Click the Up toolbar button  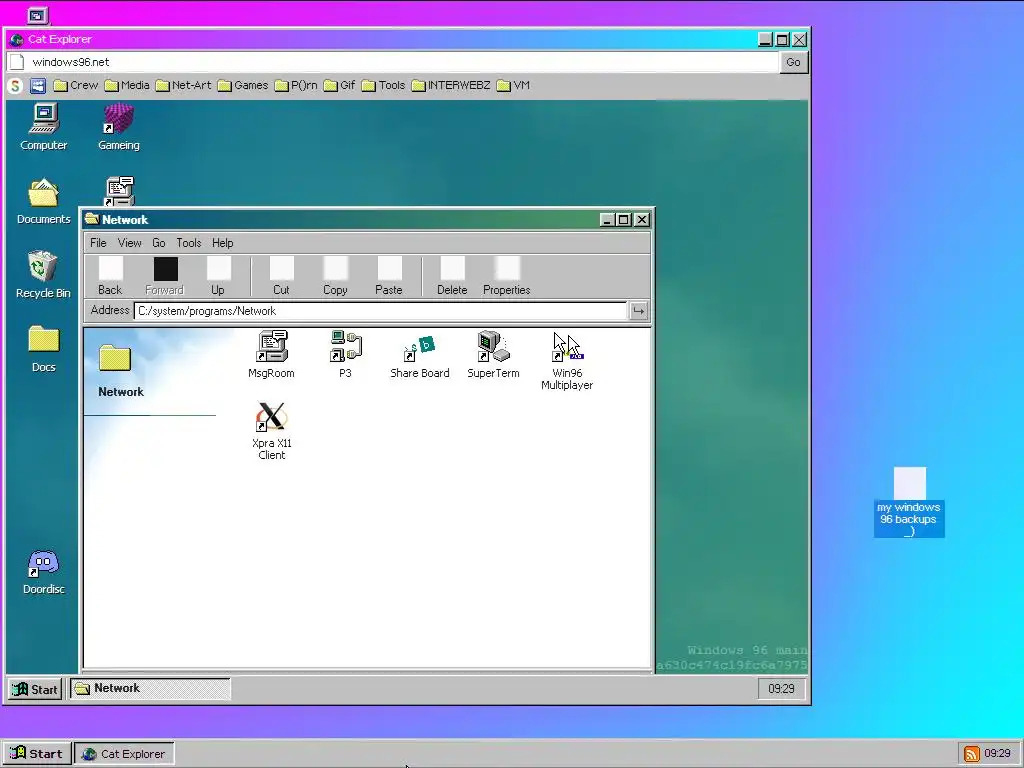218,276
